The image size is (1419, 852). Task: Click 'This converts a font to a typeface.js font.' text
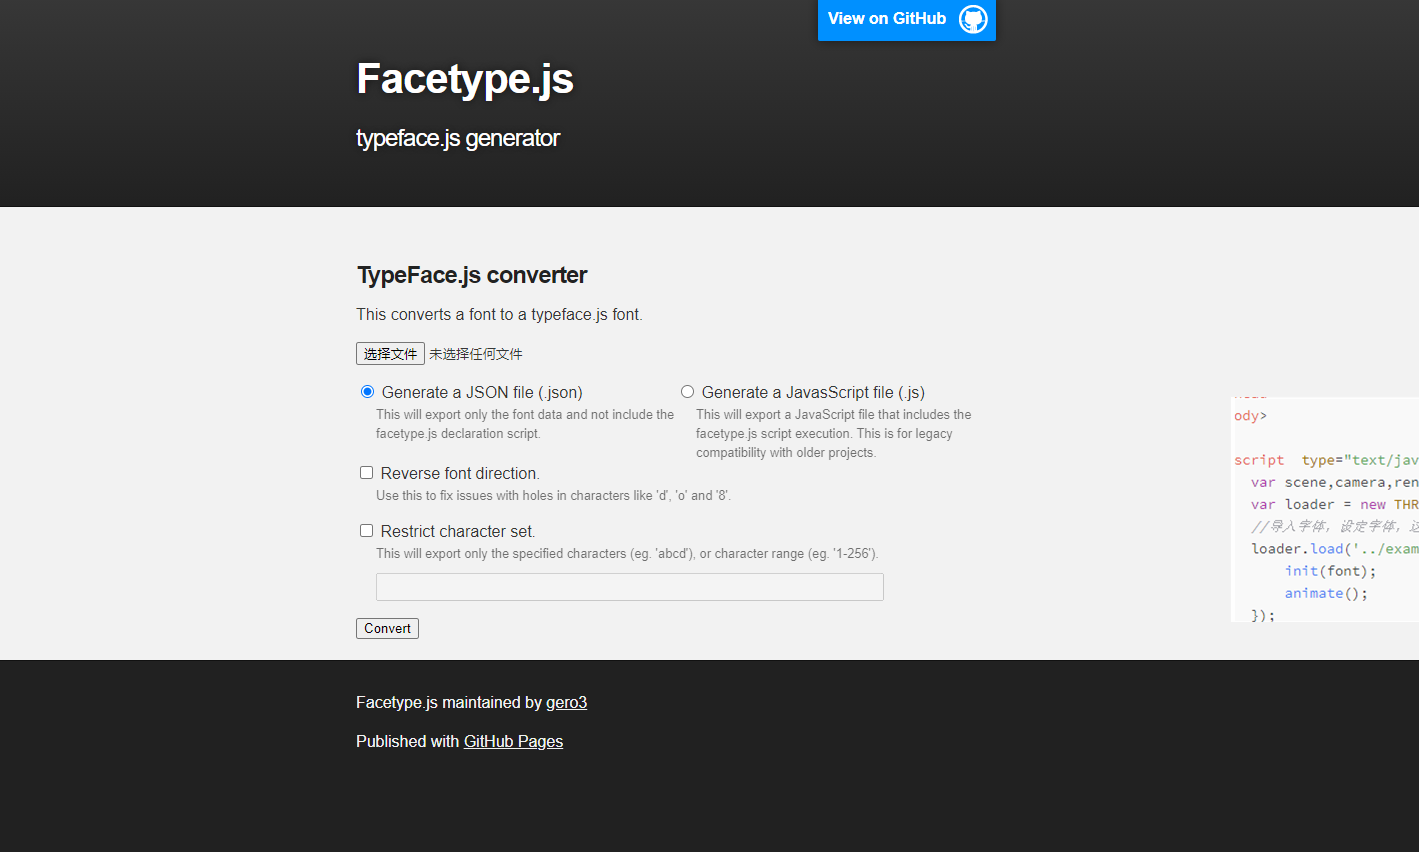point(499,315)
